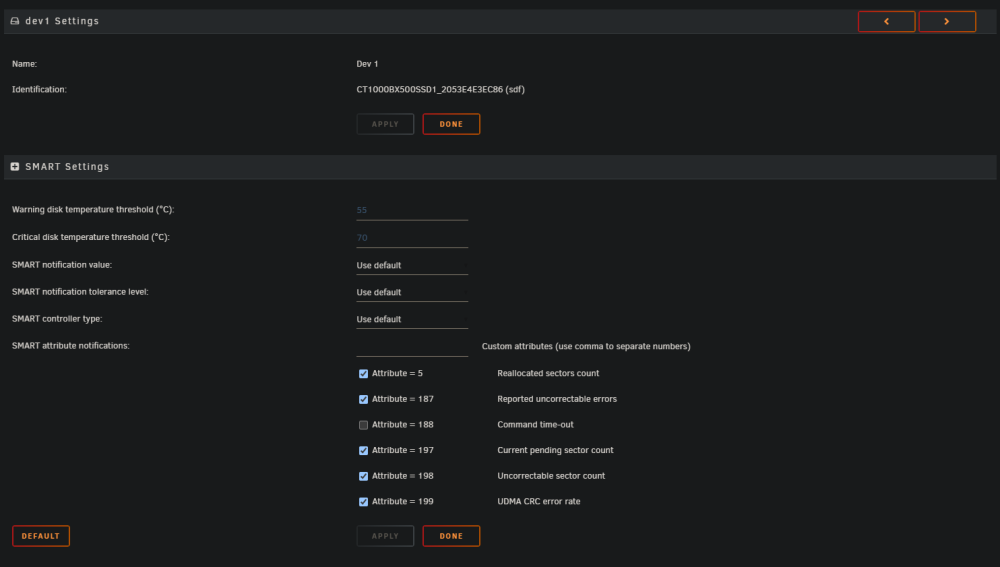This screenshot has width=1000, height=567.
Task: Click the Critical disk temperature threshold label
Action: point(91,237)
